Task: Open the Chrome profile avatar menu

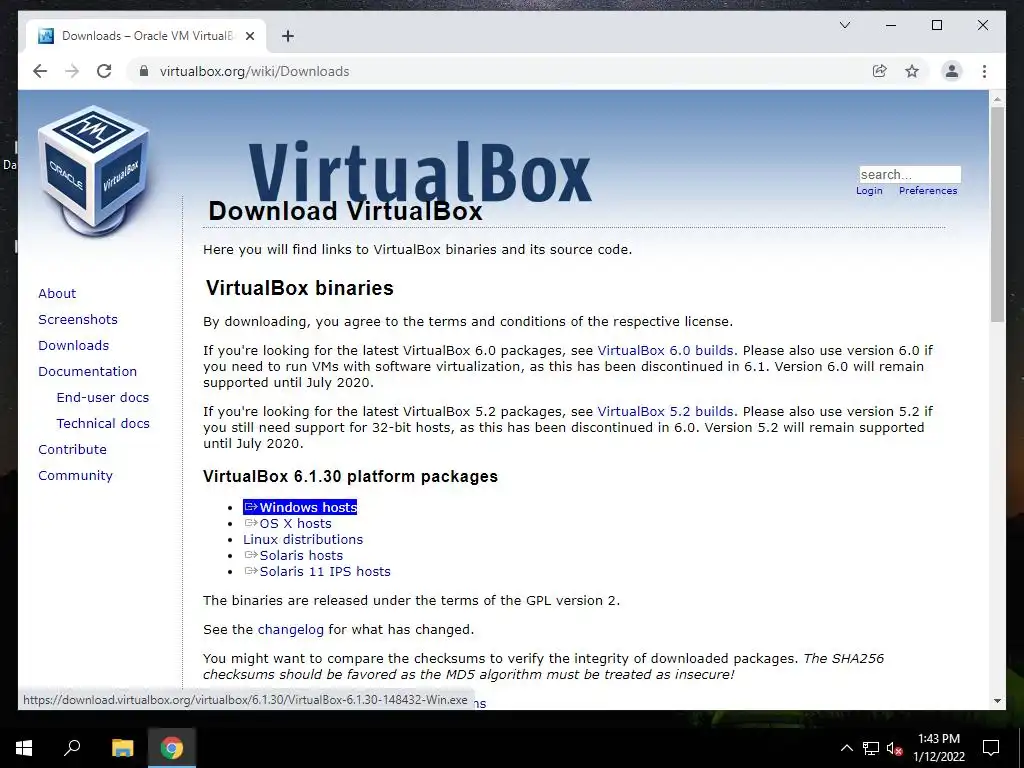Action: click(952, 71)
